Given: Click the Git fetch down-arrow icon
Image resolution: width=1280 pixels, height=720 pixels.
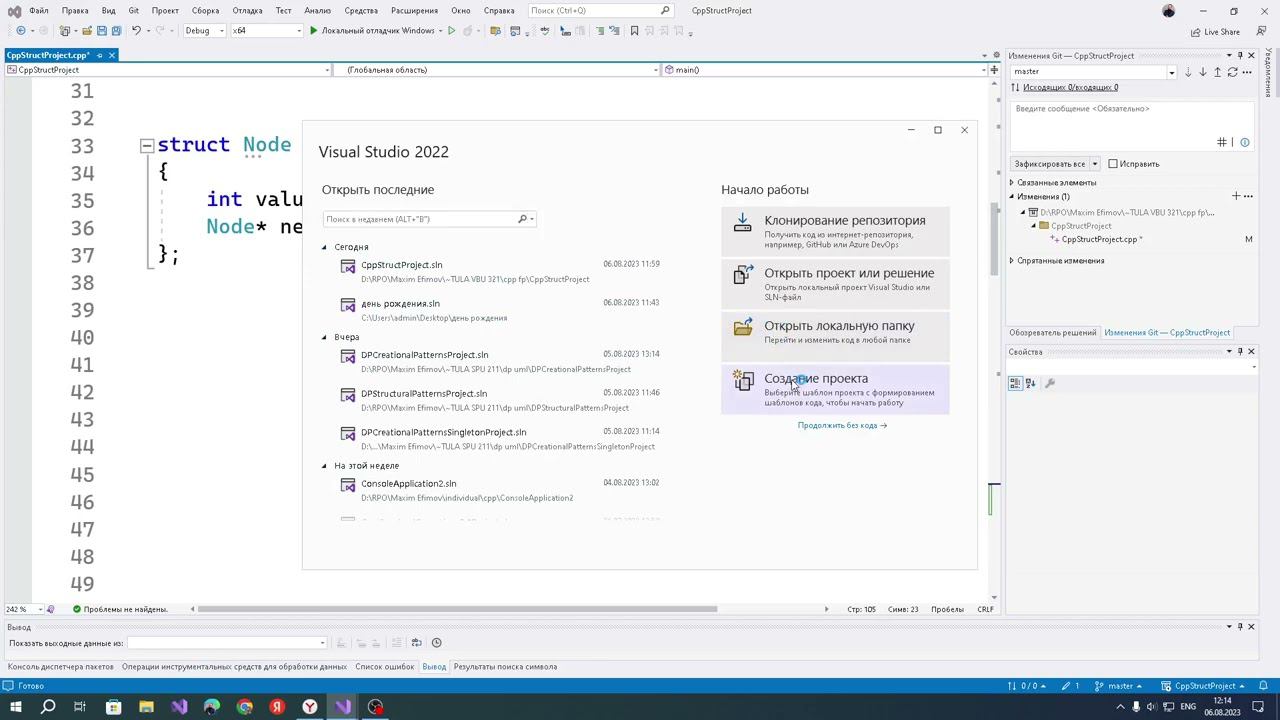Looking at the screenshot, I should [x=1188, y=72].
